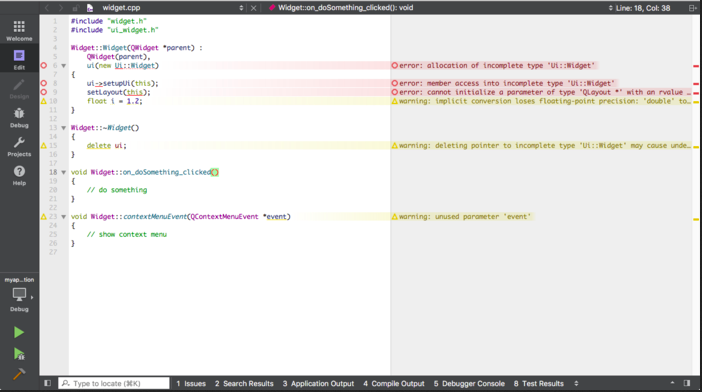This screenshot has width=702, height=392.
Task: Click '#include "ui_widget.h"' on line 2
Action: pos(115,30)
